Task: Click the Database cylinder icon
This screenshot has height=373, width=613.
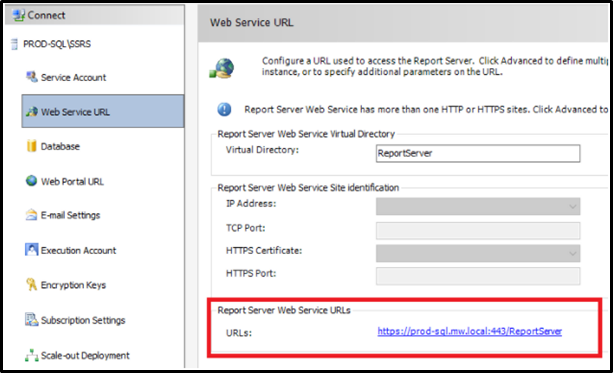Action: [31, 146]
